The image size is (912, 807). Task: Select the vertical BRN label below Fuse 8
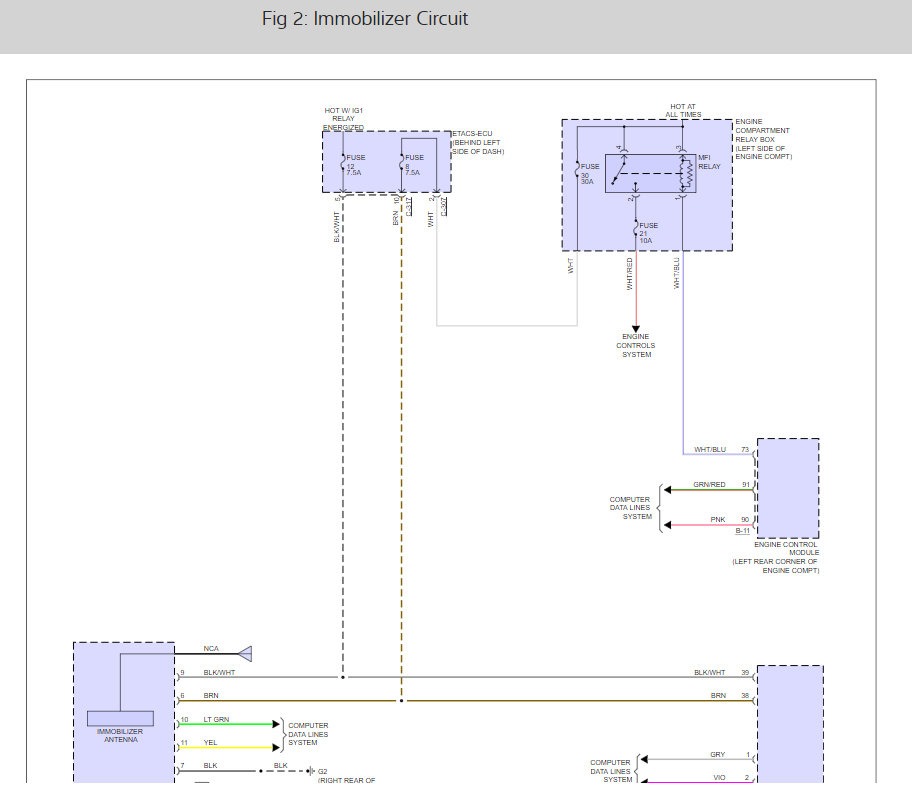(x=396, y=218)
